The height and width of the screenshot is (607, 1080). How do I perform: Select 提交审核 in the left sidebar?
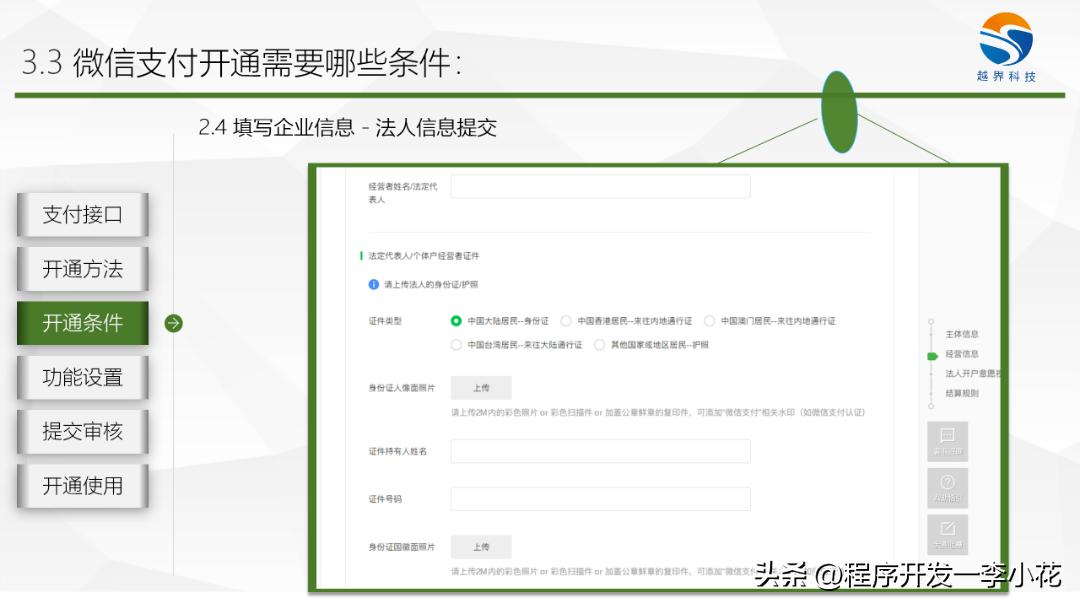click(82, 431)
